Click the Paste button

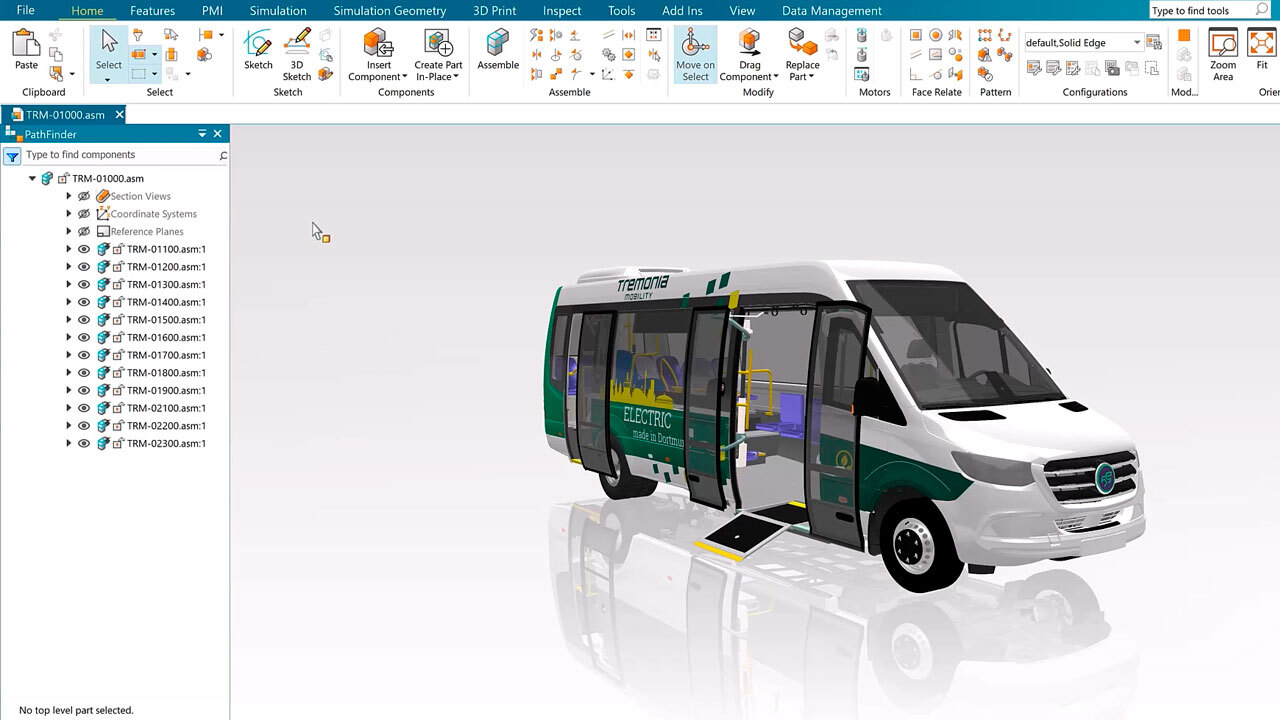point(26,50)
